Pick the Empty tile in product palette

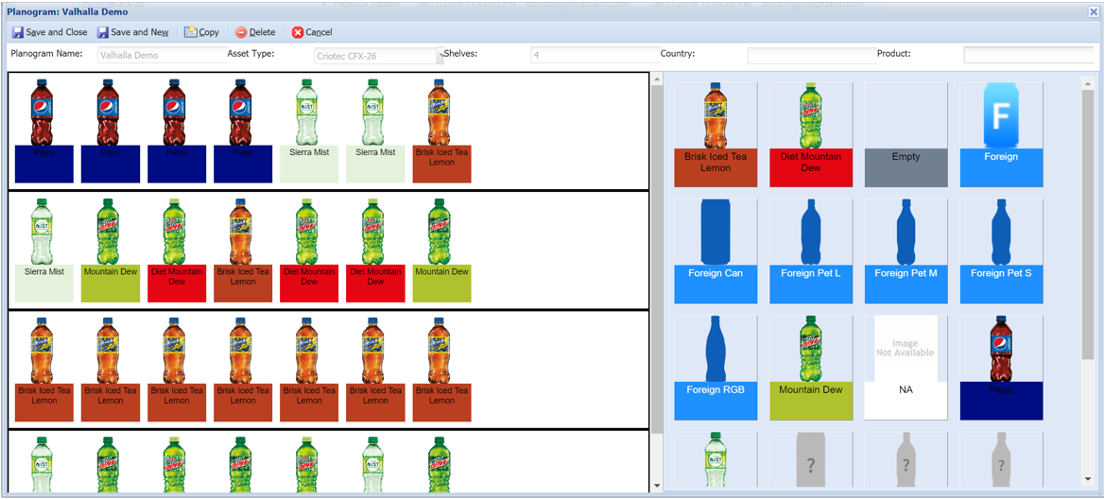906,134
